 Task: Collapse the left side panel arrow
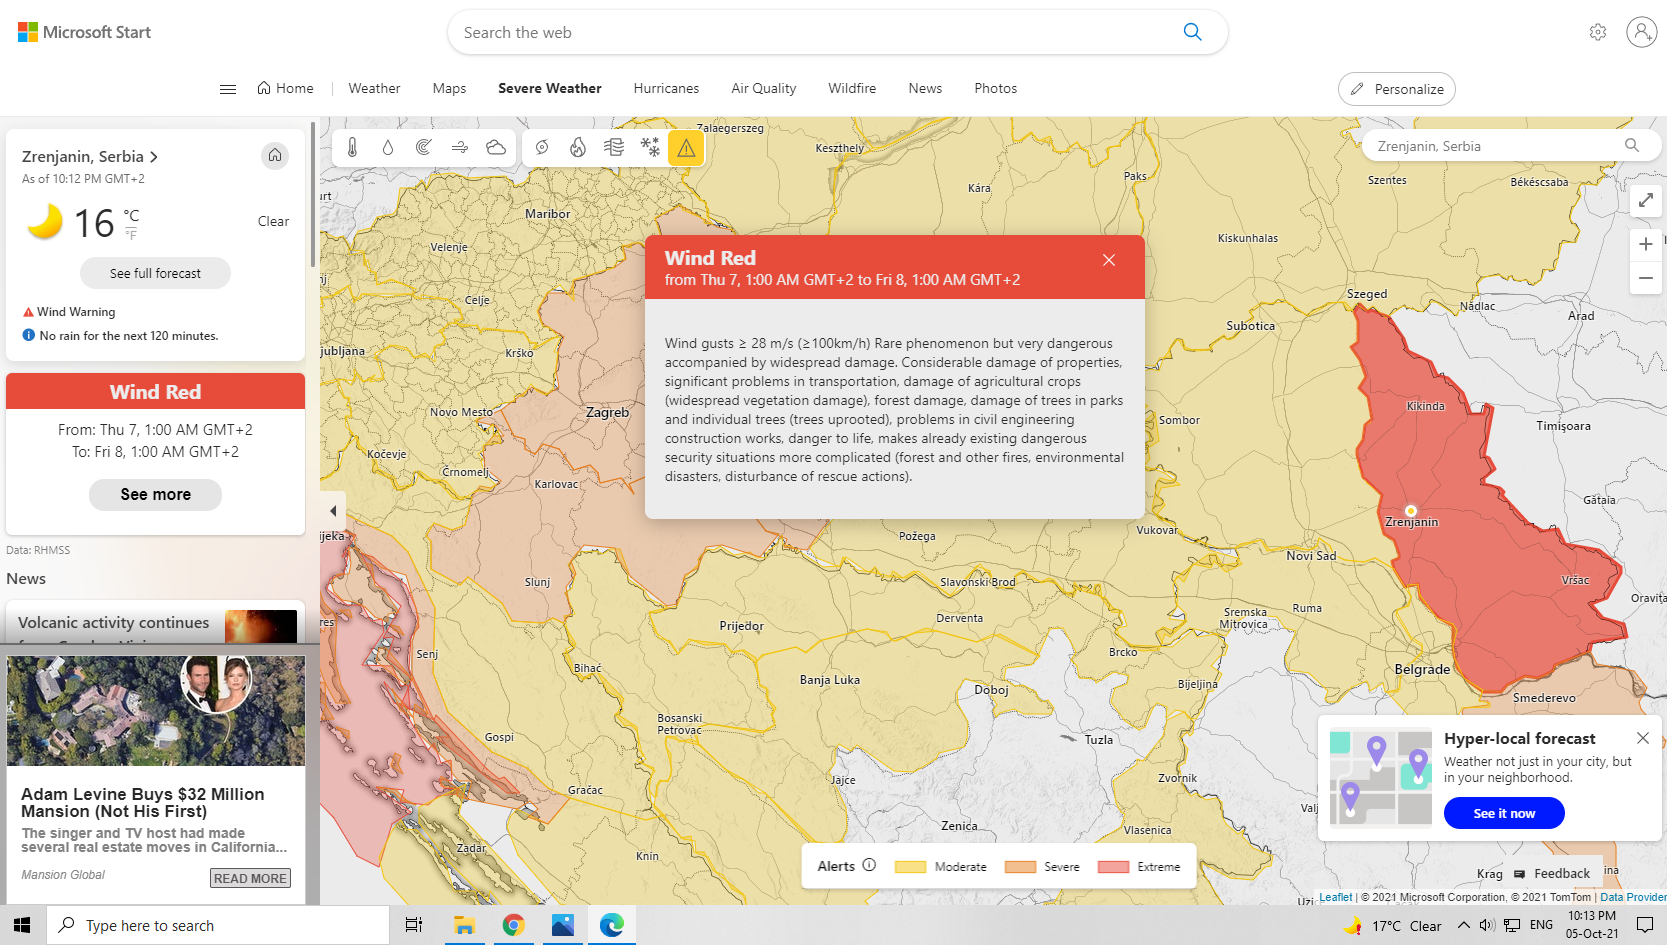pos(333,511)
